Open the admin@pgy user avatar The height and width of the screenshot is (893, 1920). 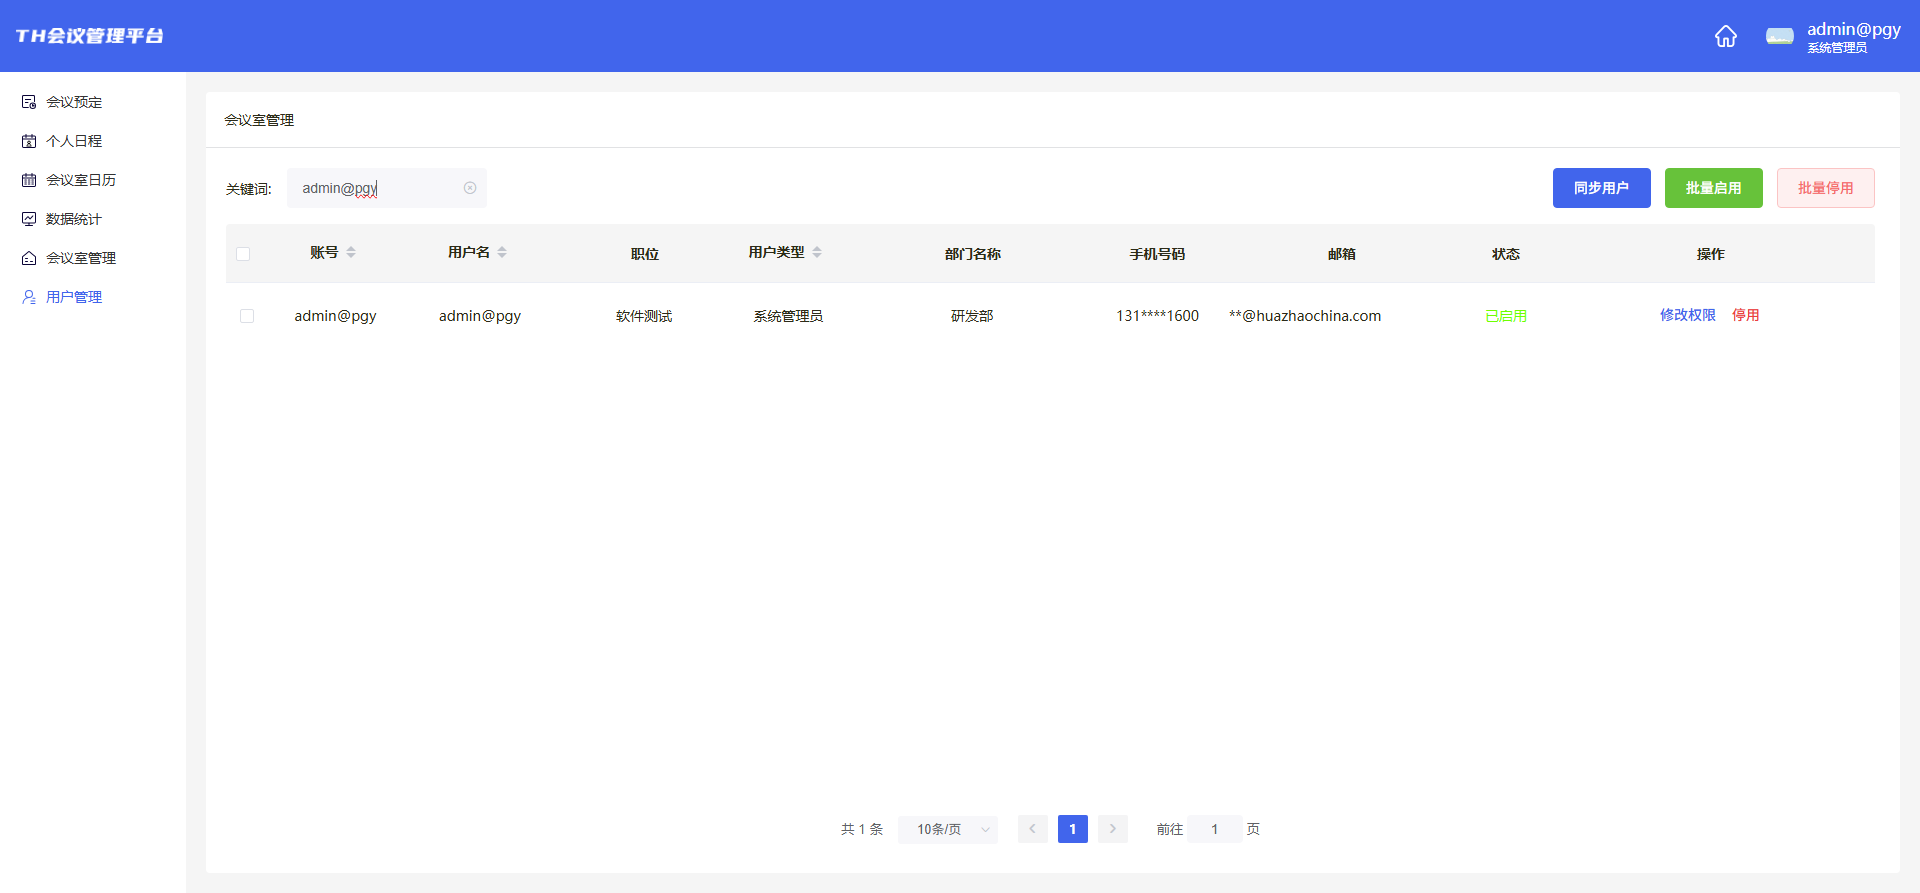1779,36
